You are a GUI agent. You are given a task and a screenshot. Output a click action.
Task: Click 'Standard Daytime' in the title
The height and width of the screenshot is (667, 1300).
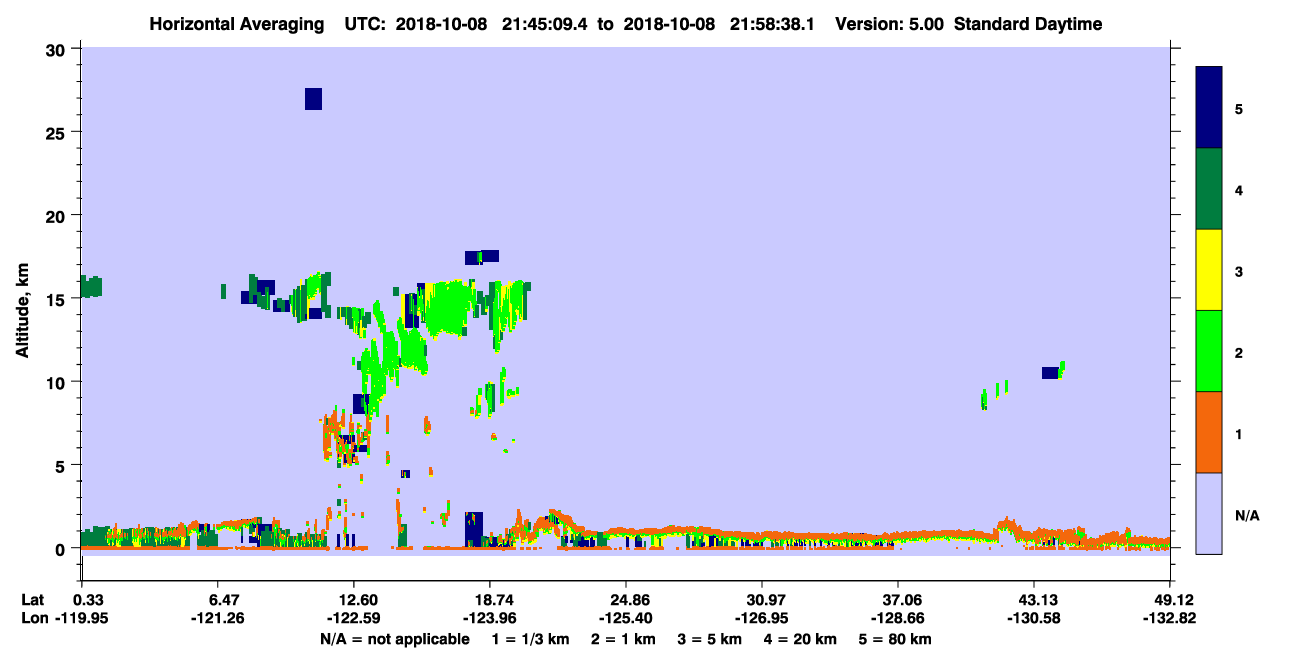click(1029, 24)
